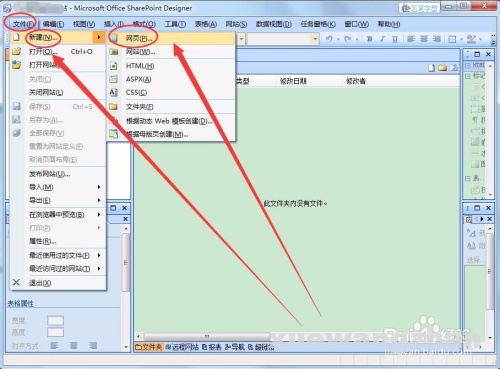Open the 数据视图(D) menu

274,24
